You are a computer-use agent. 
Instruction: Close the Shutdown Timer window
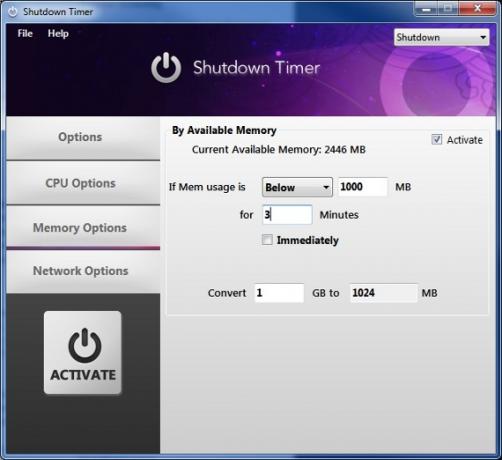click(477, 9)
